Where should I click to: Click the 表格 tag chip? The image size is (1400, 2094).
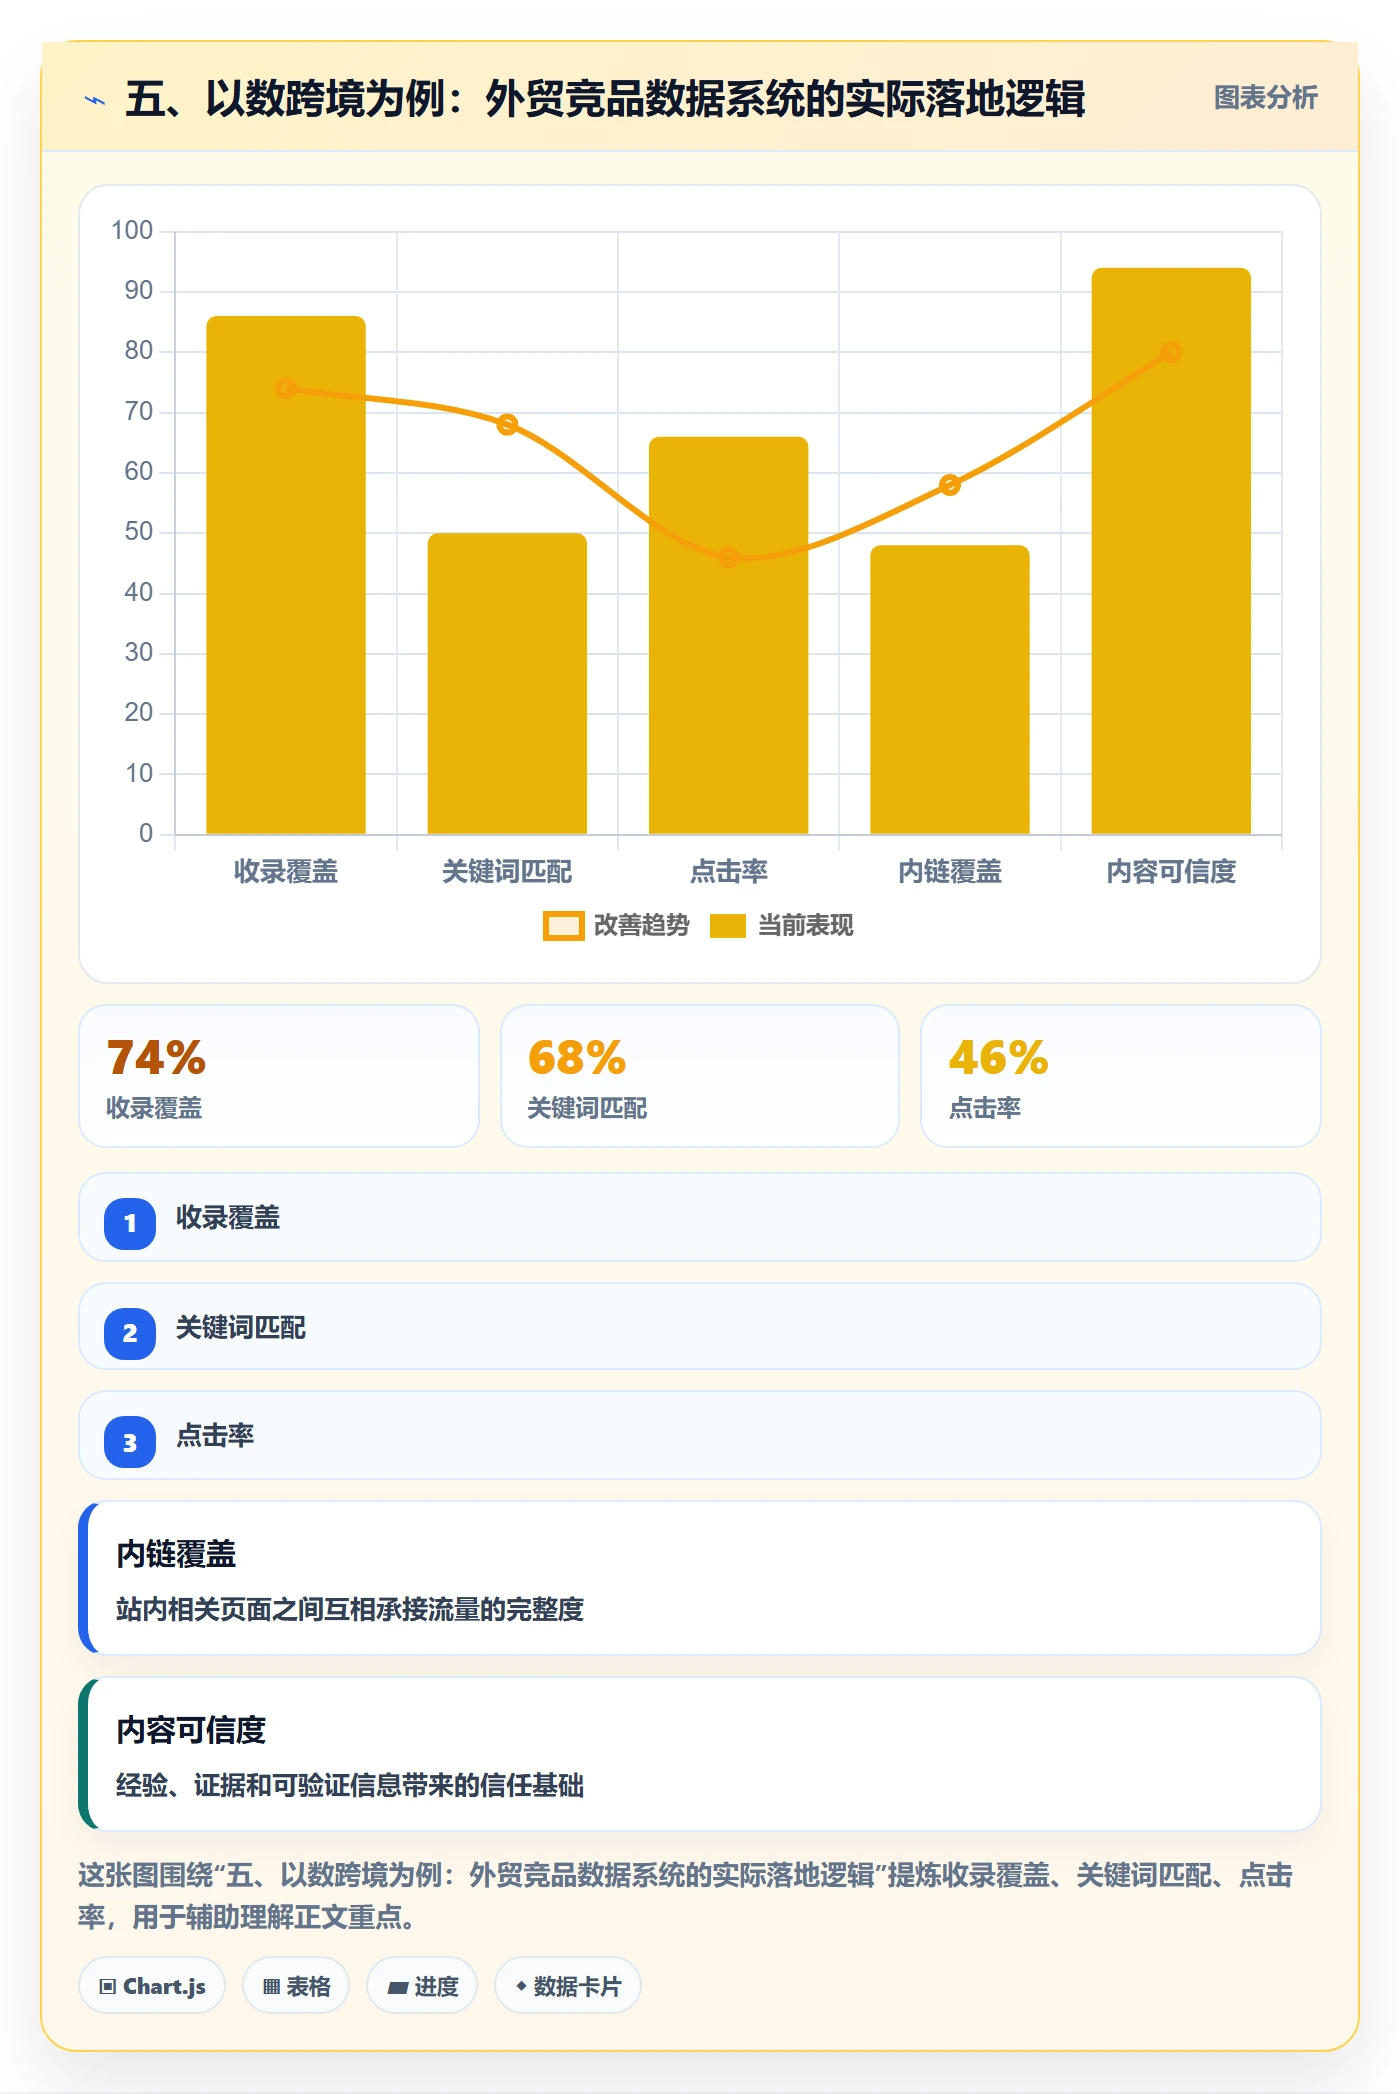296,1986
